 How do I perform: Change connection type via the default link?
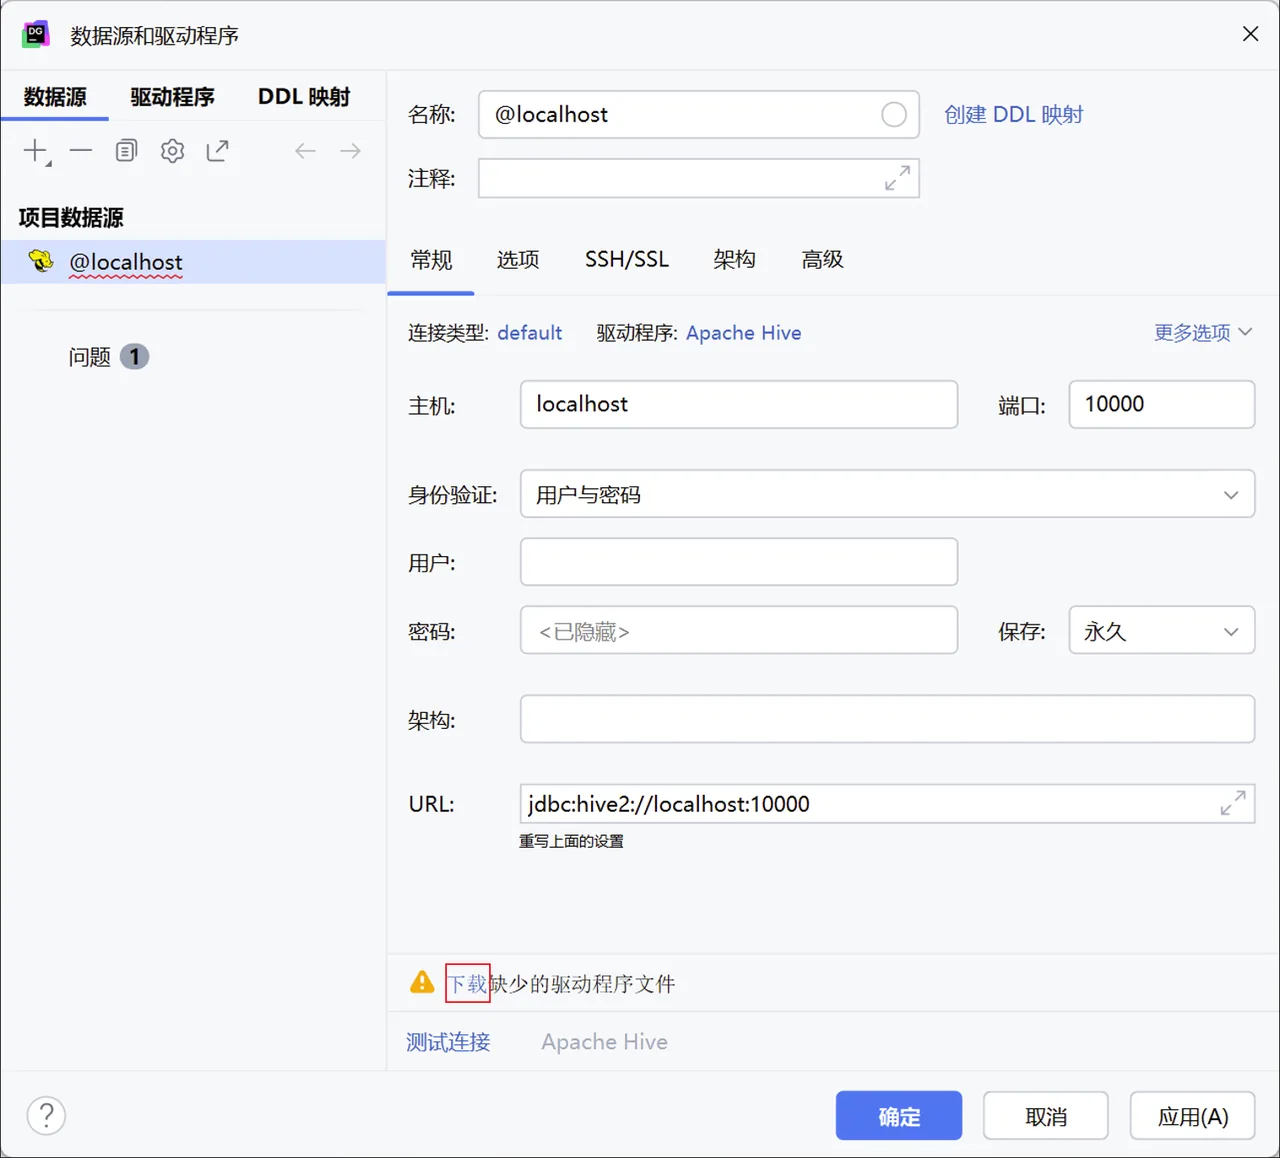[x=529, y=333]
